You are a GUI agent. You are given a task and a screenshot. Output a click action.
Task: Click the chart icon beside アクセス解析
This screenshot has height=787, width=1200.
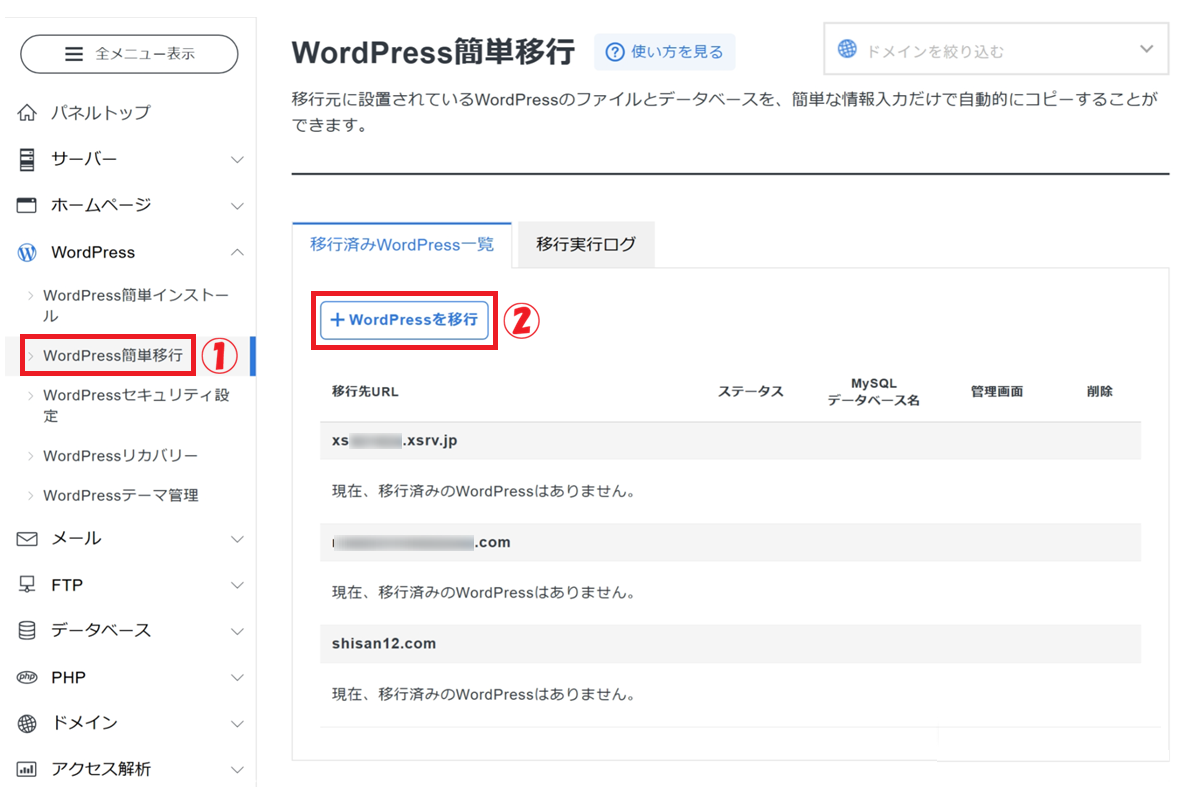point(28,769)
